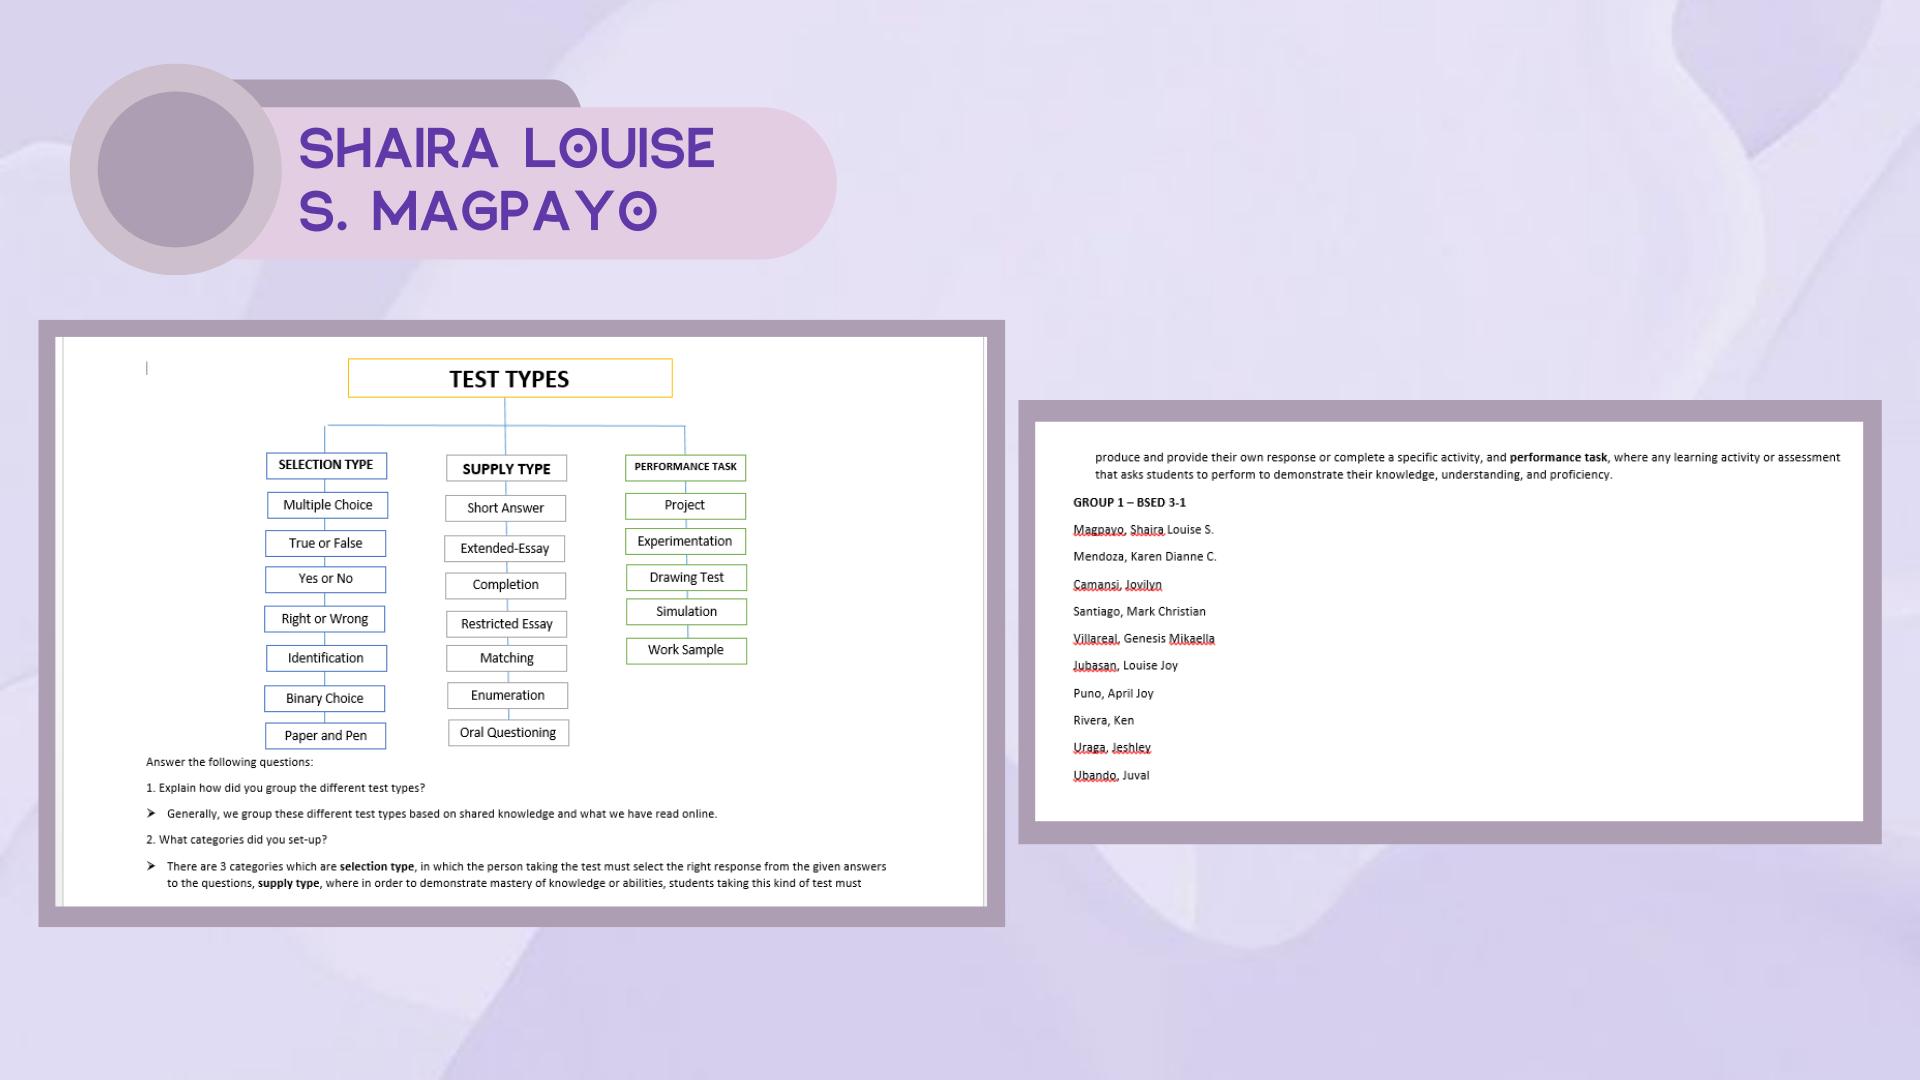Viewport: 1920px width, 1080px height.
Task: Click the bold 'performance task' text
Action: pyautogui.click(x=1558, y=457)
